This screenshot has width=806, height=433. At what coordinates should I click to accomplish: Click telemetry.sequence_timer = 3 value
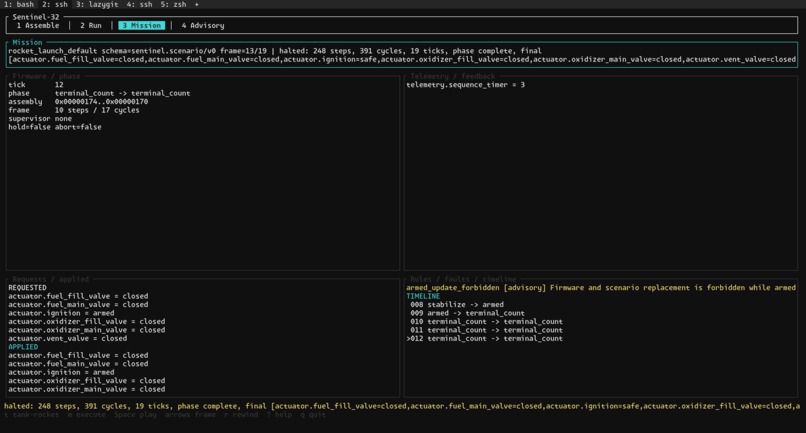pos(465,85)
